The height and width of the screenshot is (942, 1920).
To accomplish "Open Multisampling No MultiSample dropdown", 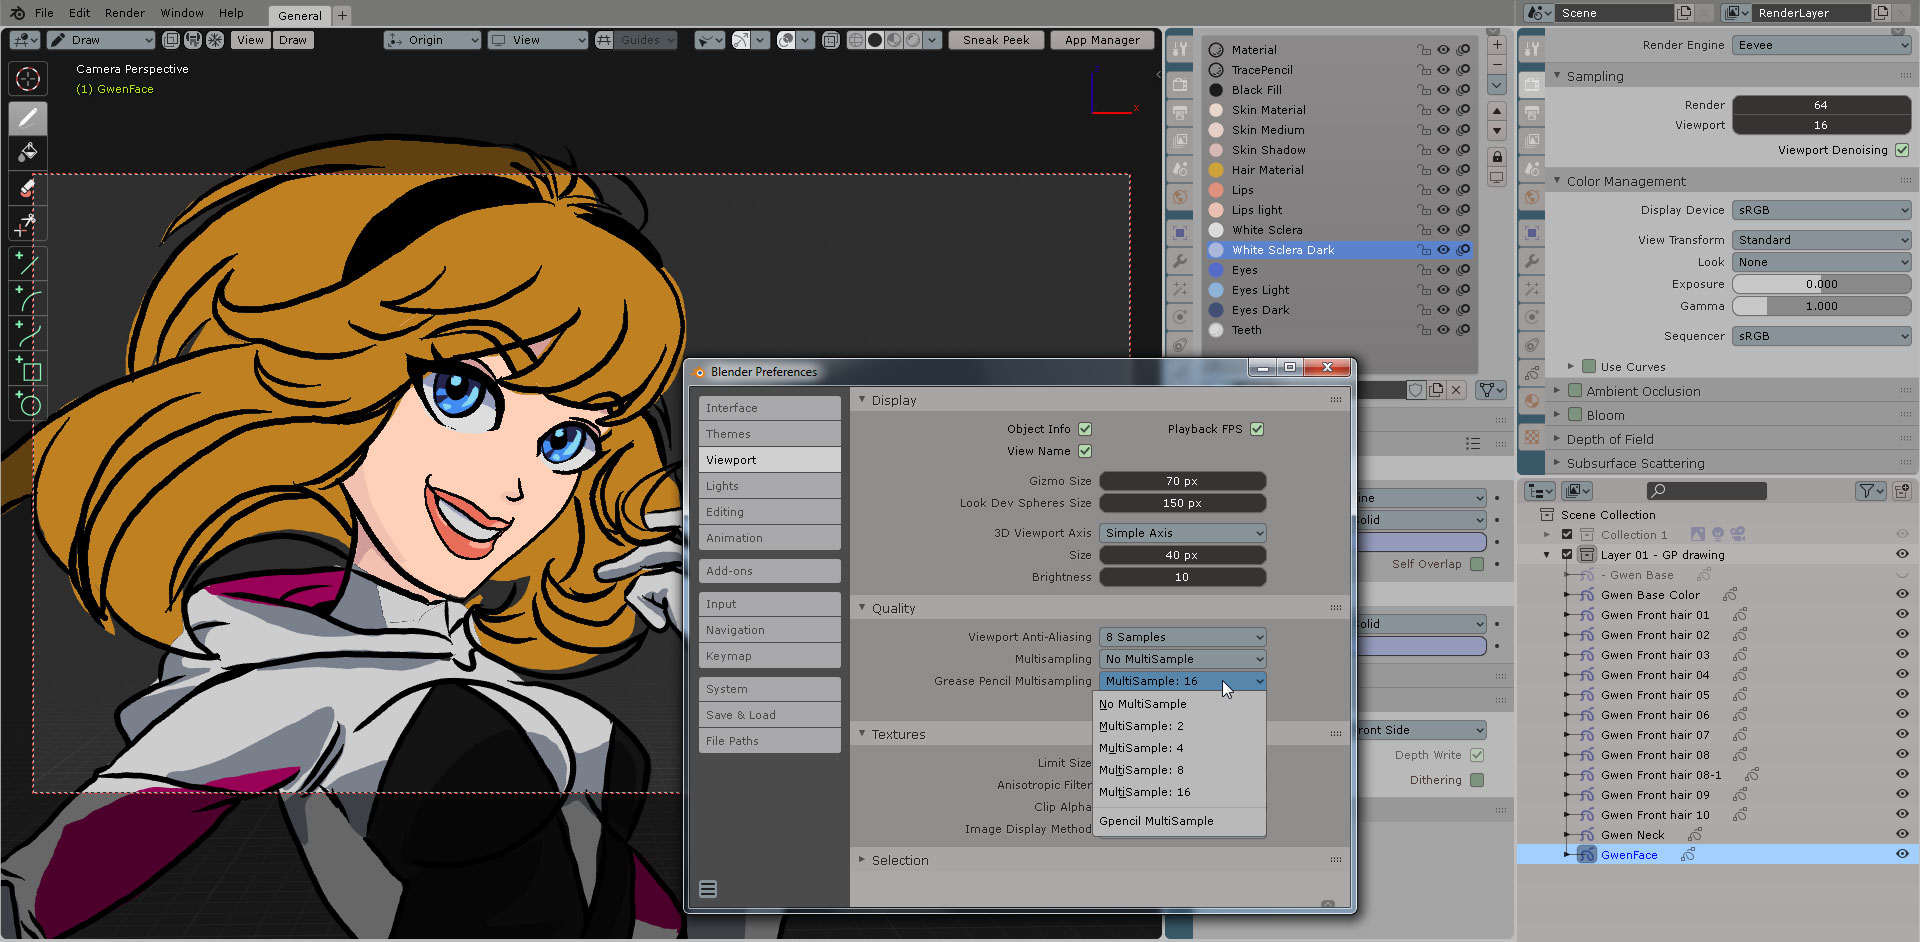I will pos(1183,659).
